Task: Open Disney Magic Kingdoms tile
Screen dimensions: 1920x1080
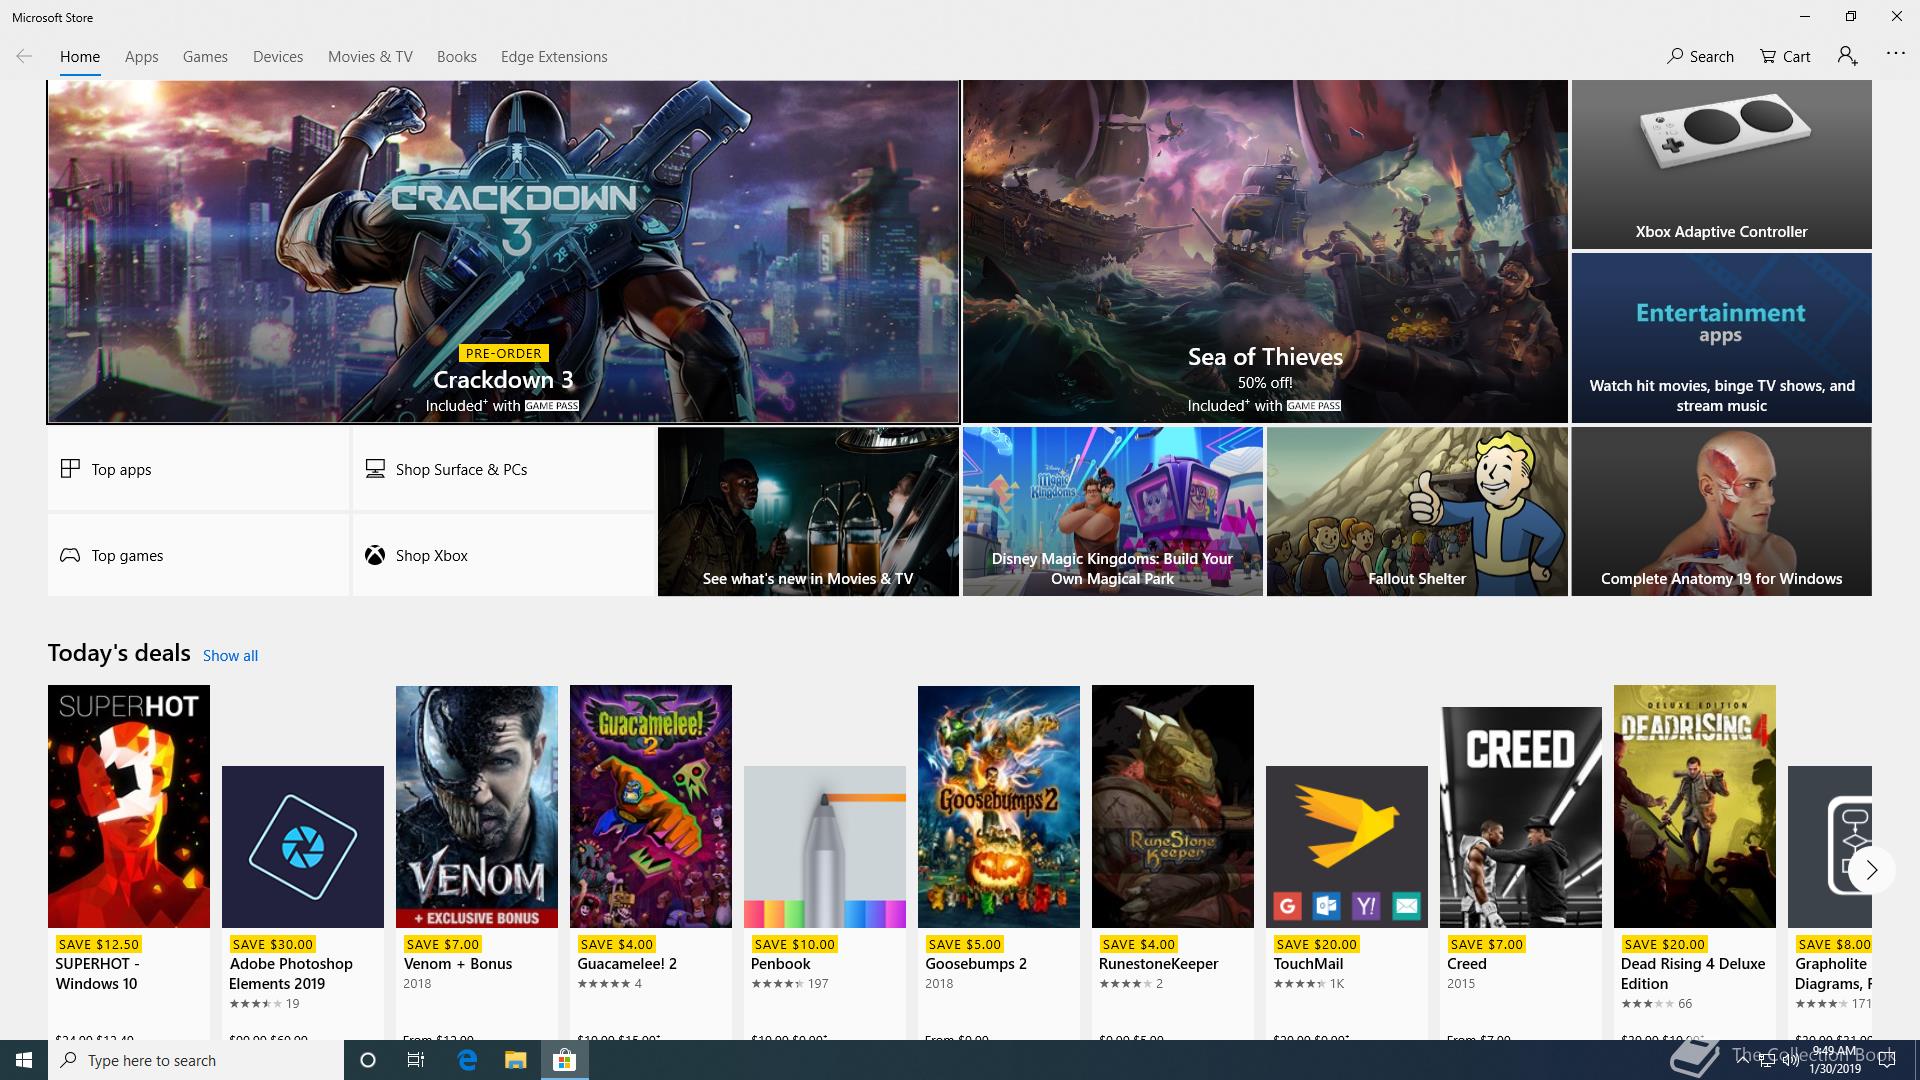Action: (x=1112, y=512)
